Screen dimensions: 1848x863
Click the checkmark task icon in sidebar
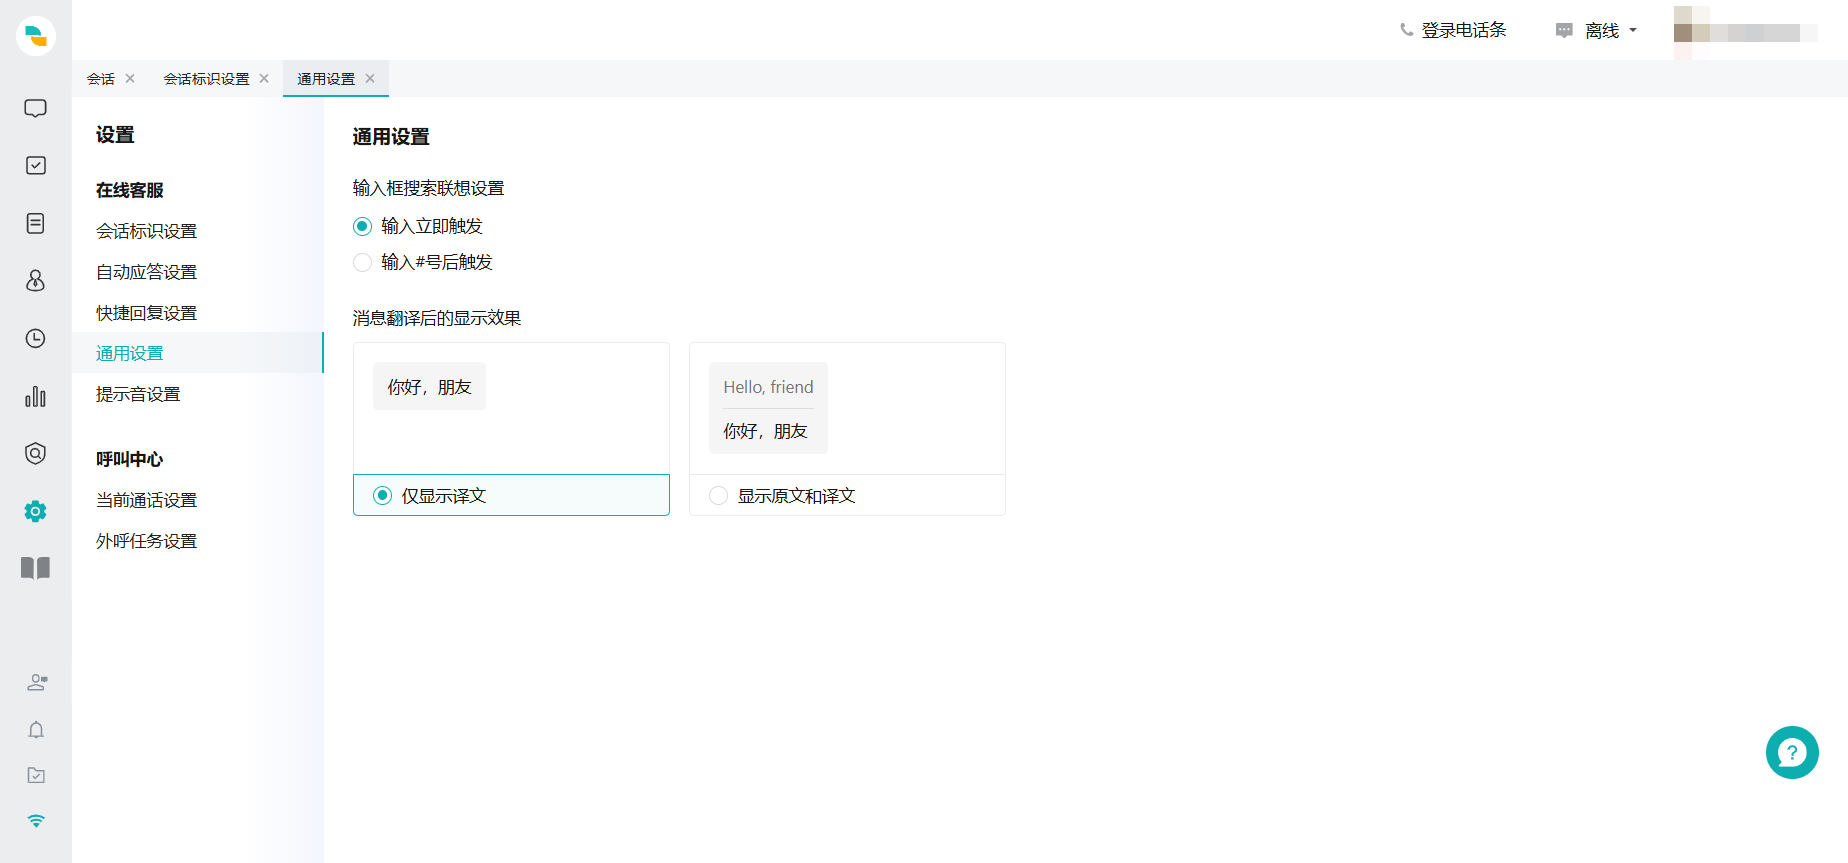(35, 165)
